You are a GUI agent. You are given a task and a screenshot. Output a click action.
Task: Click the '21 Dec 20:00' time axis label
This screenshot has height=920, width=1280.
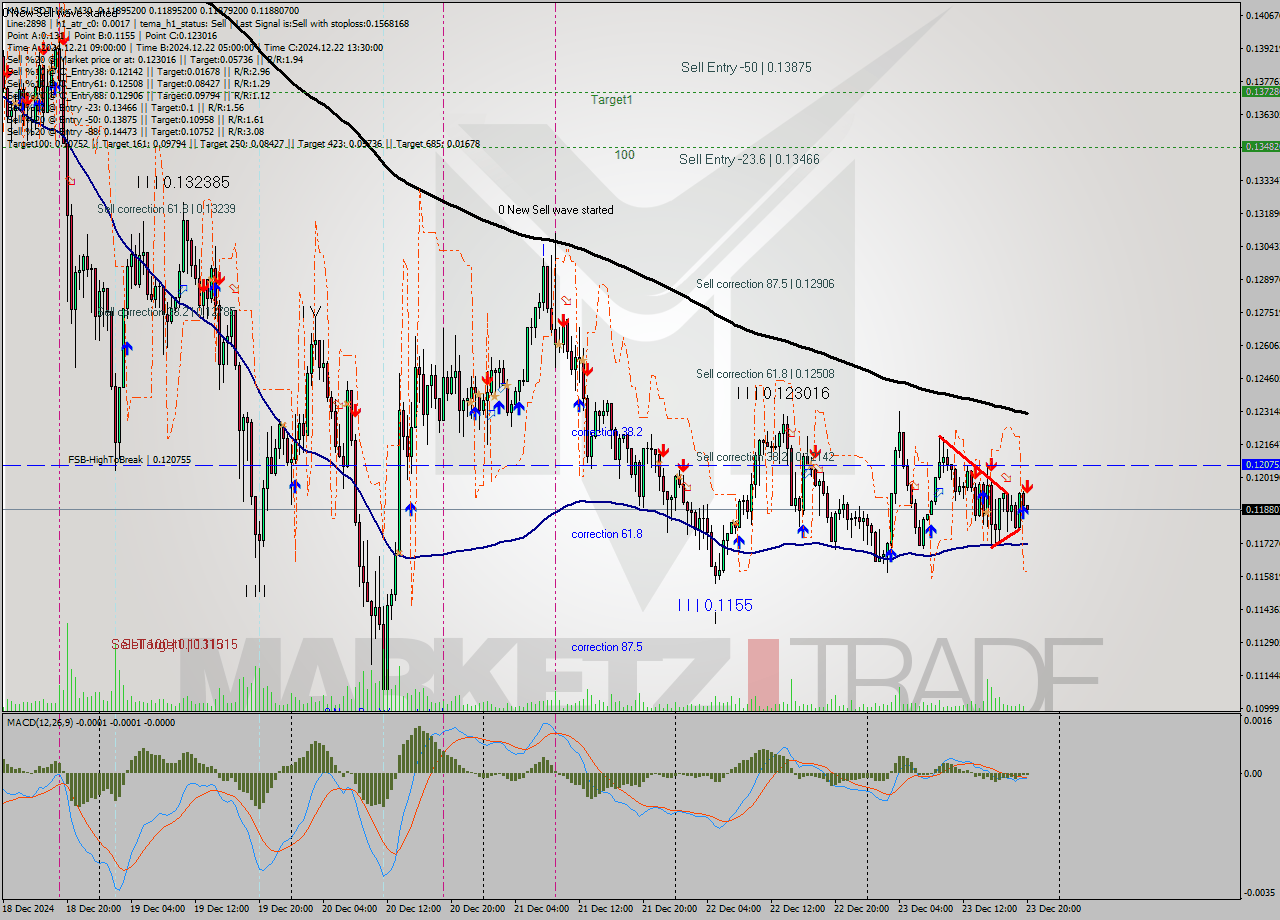click(x=671, y=908)
